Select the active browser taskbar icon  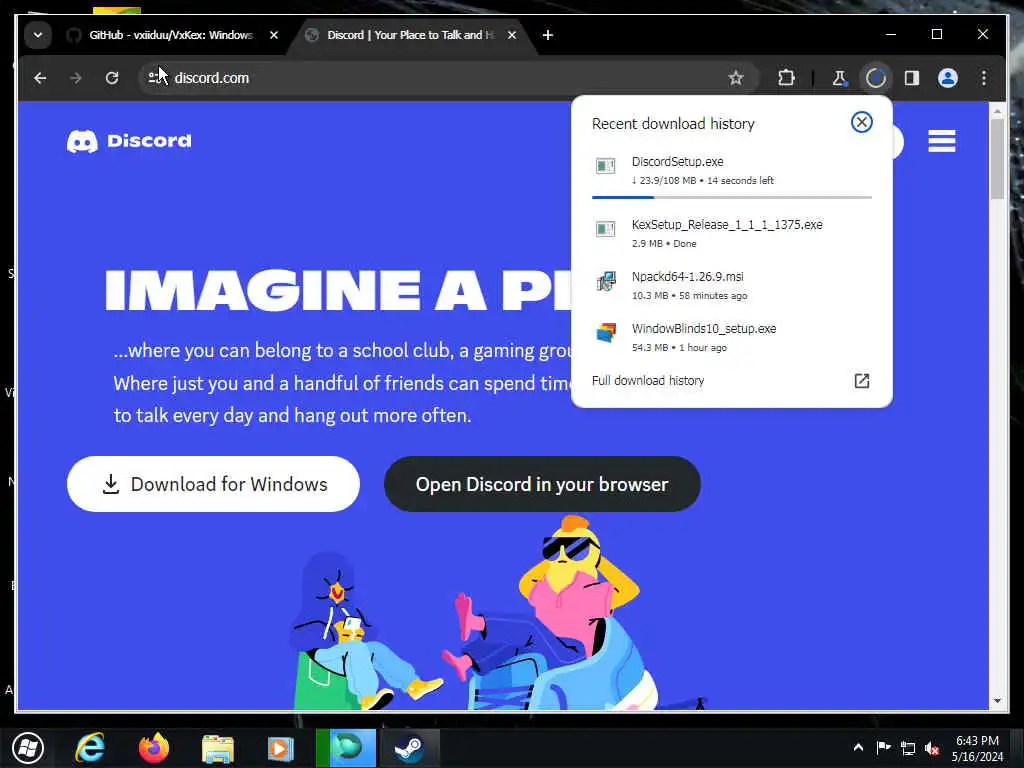pos(346,748)
